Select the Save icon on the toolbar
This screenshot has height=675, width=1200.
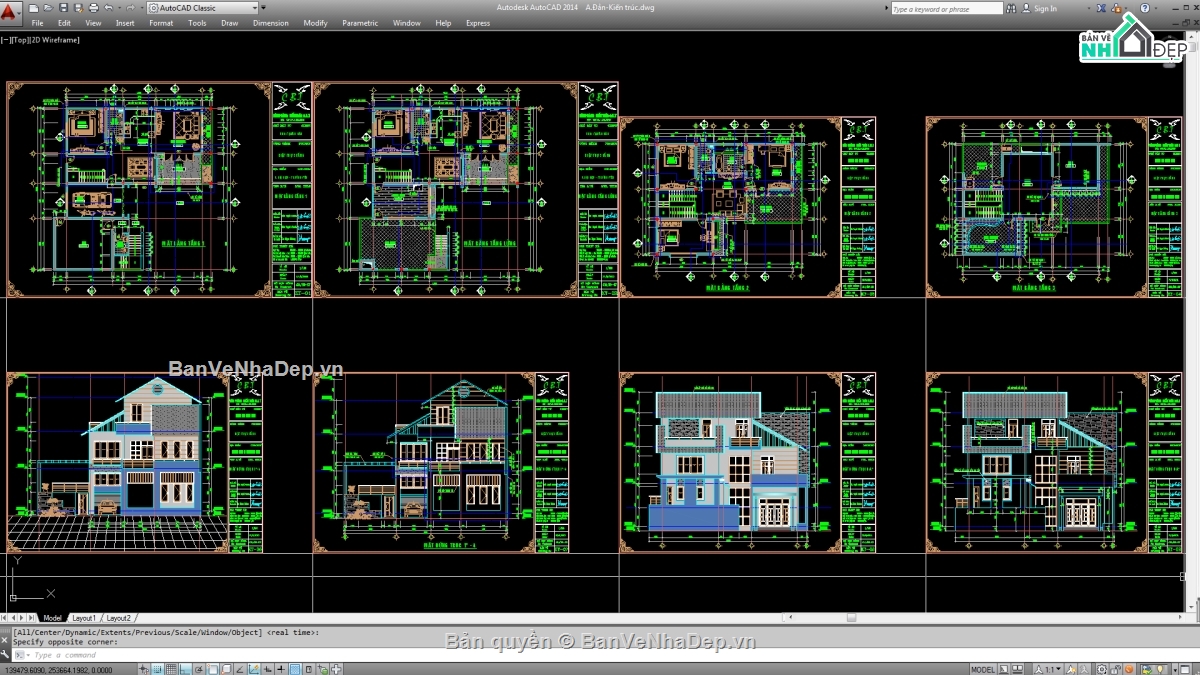pyautogui.click(x=63, y=7)
